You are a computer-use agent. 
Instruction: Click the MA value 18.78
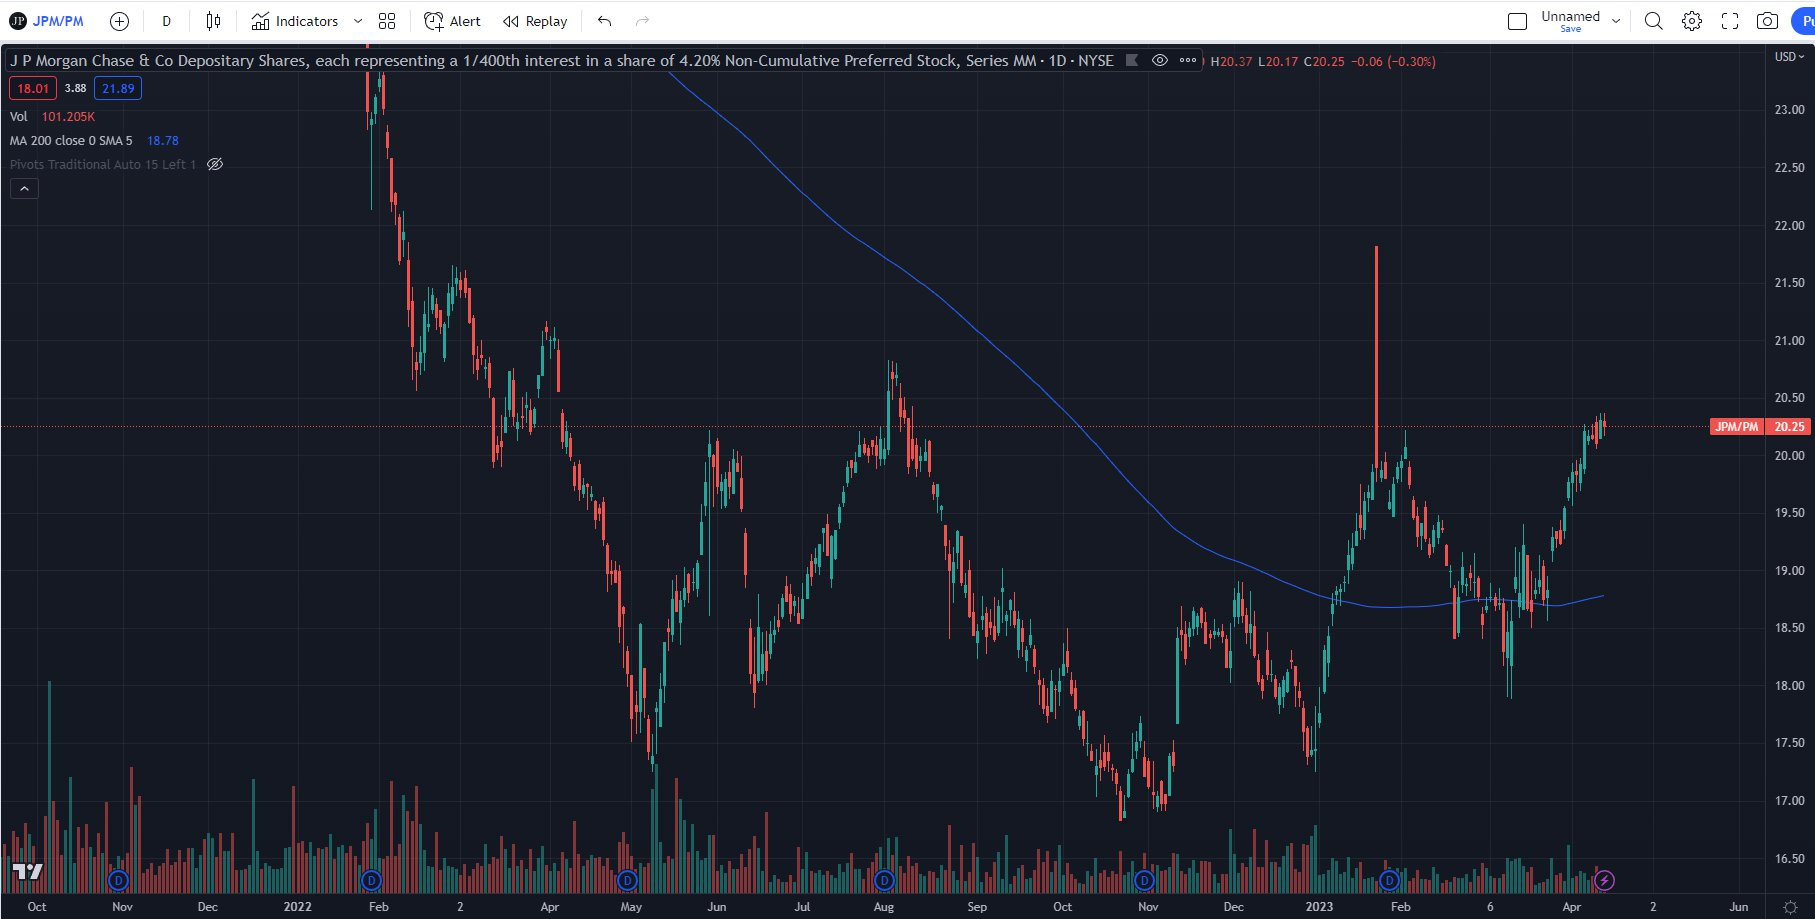[163, 141]
